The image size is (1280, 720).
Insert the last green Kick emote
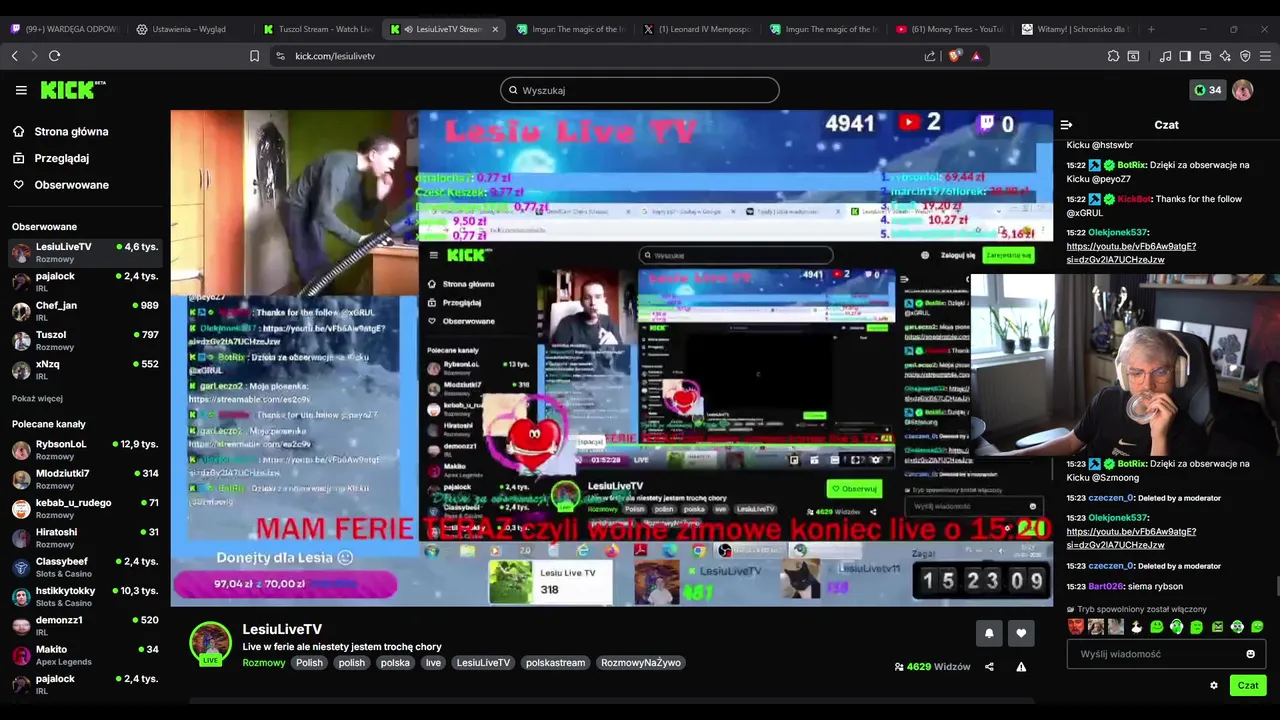[x=1257, y=627]
